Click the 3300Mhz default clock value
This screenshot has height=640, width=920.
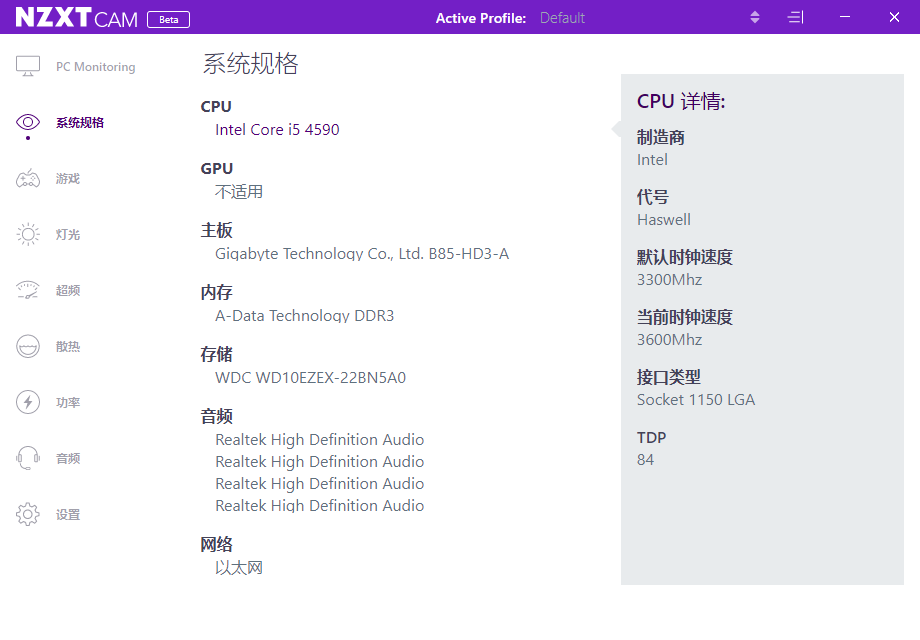[x=669, y=280]
